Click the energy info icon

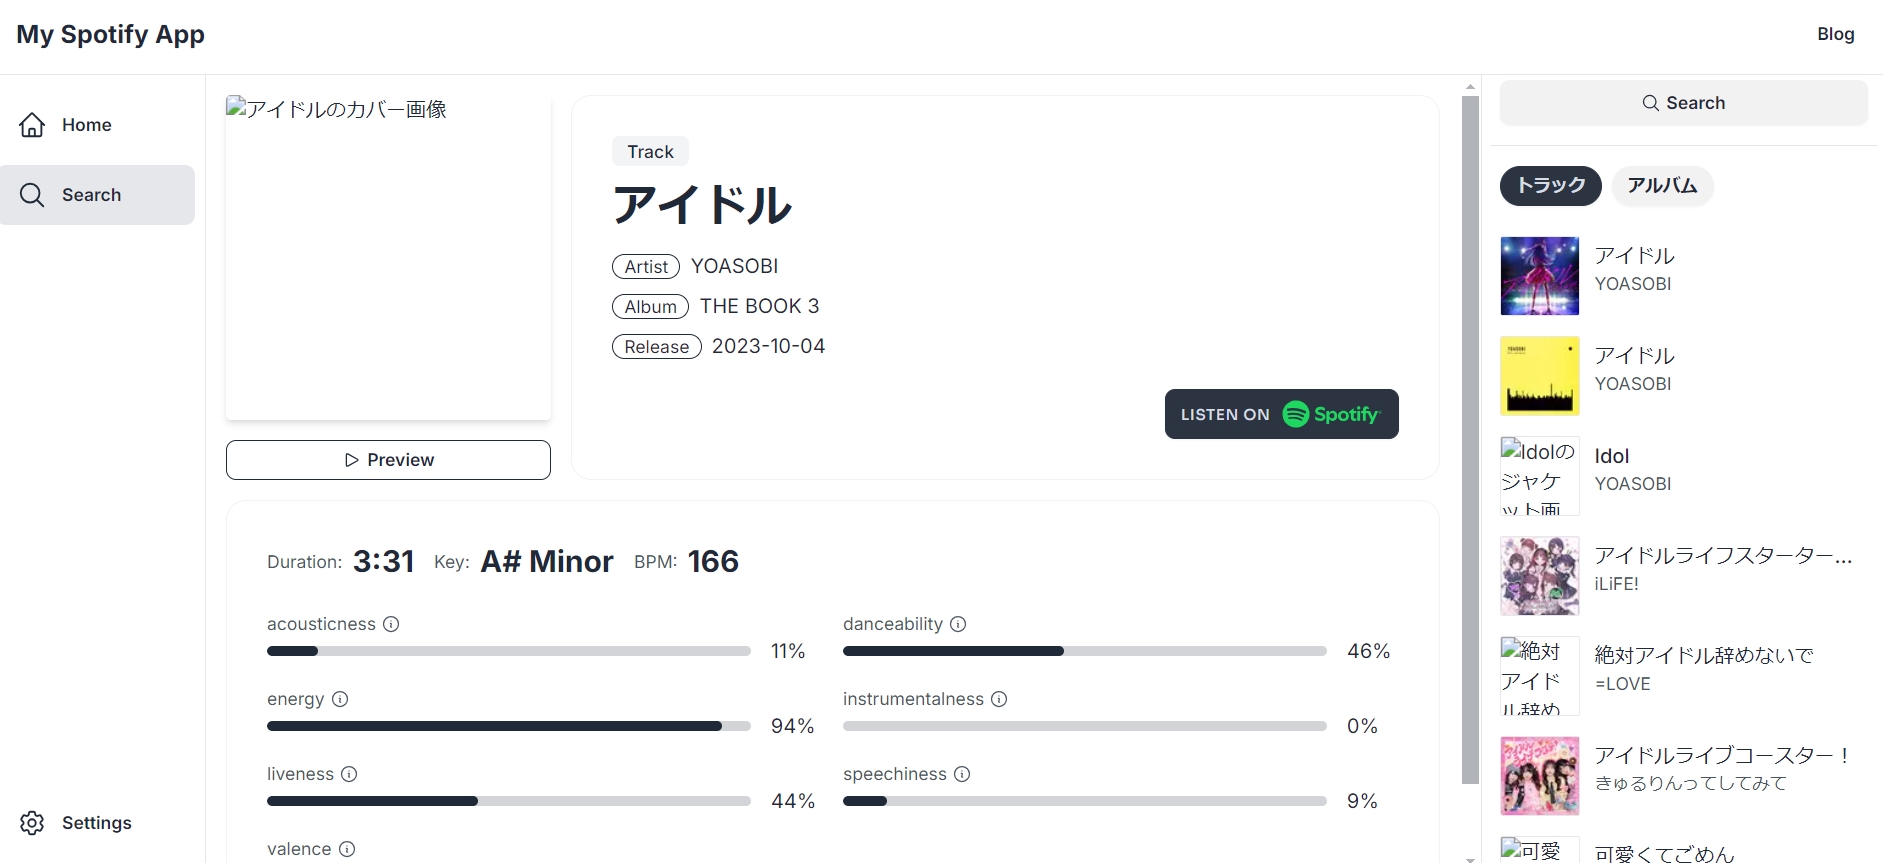coord(340,699)
